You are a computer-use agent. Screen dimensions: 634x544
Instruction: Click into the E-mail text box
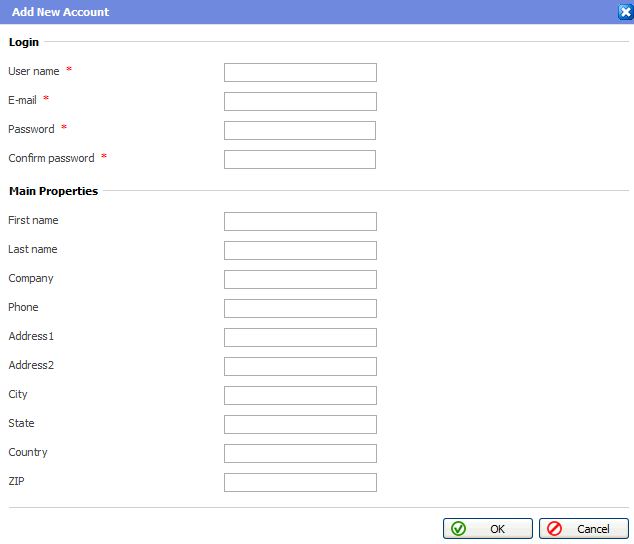300,101
